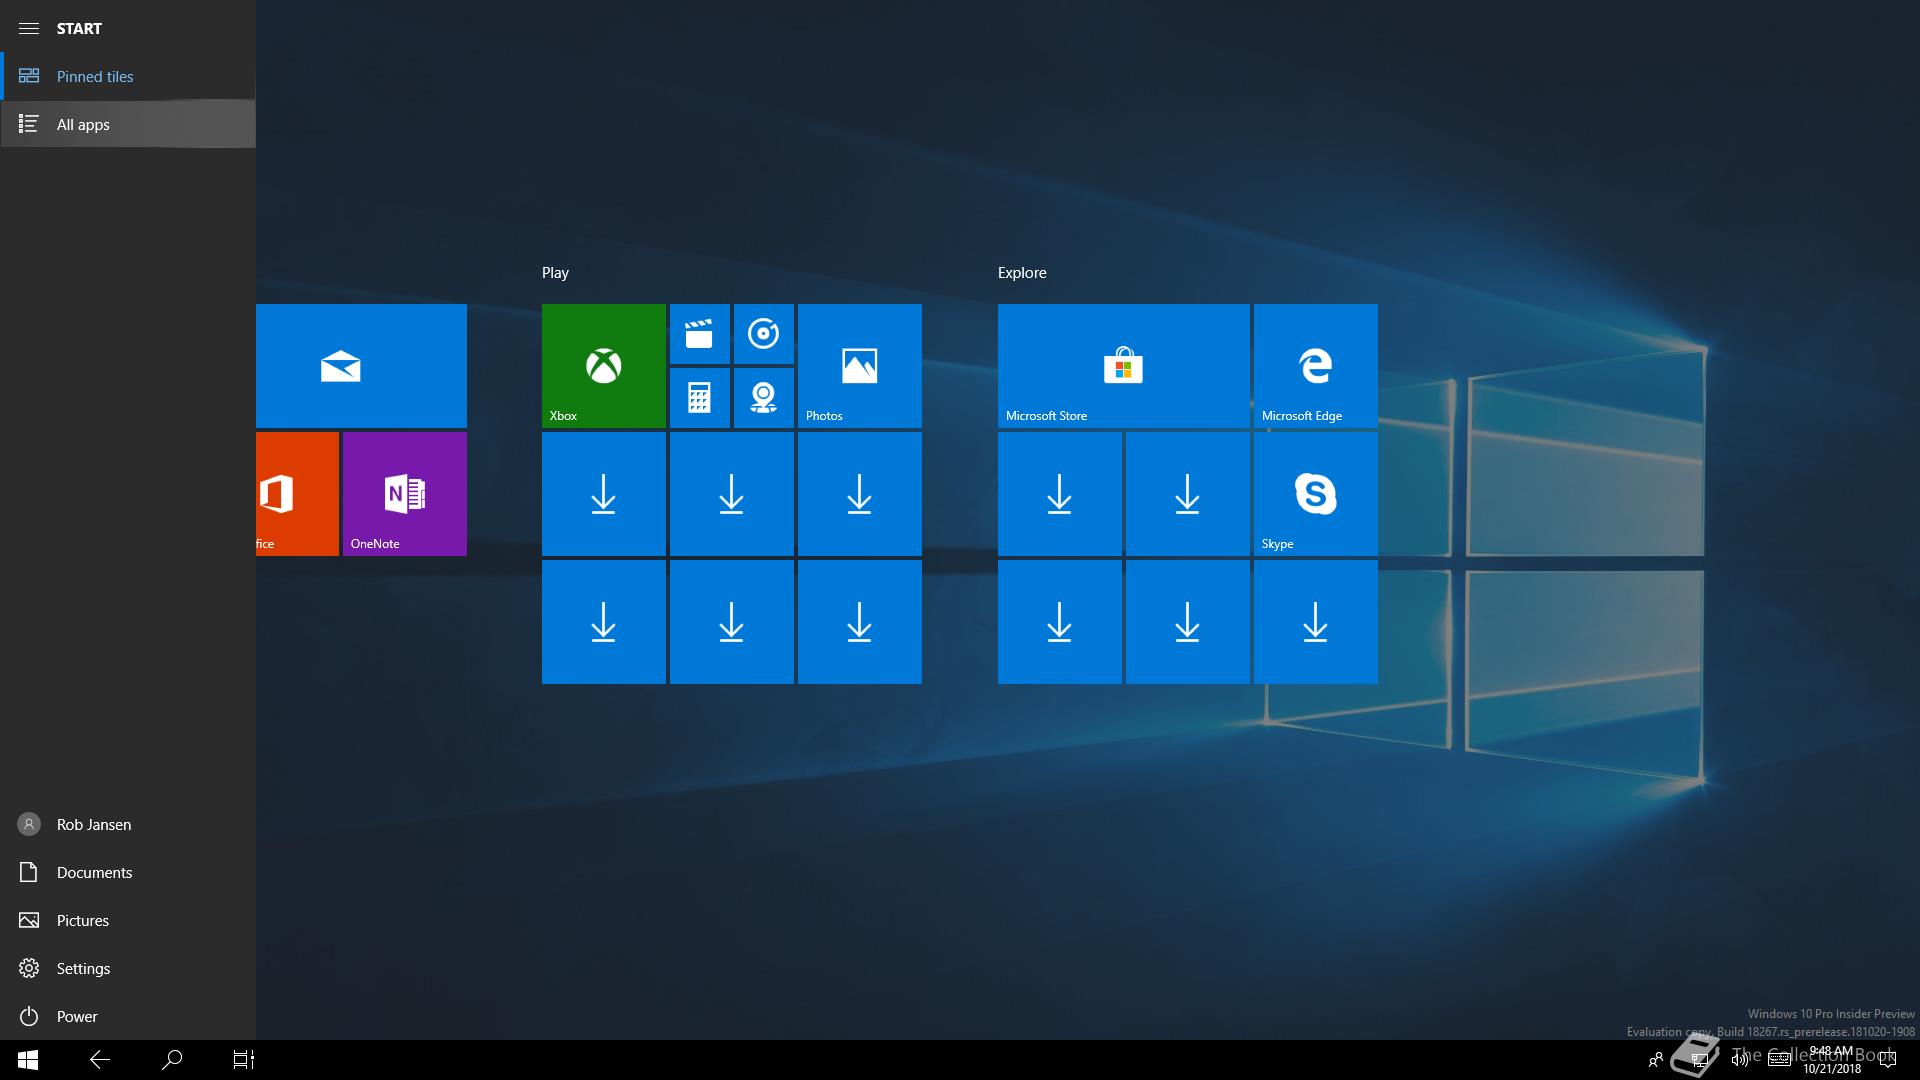Launch the Microsoft Store tile

coord(1124,366)
